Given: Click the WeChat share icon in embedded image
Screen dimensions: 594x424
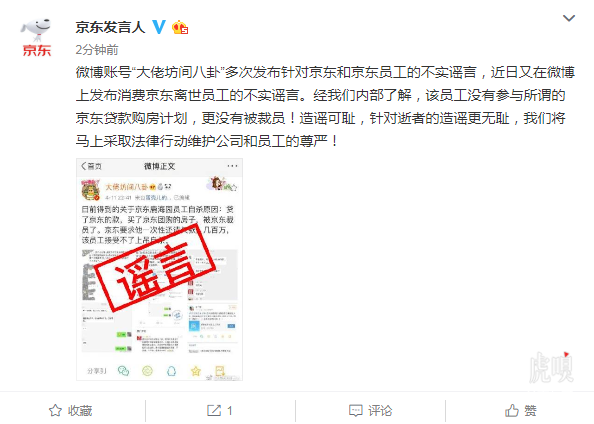Looking at the screenshot, I should point(123,371).
